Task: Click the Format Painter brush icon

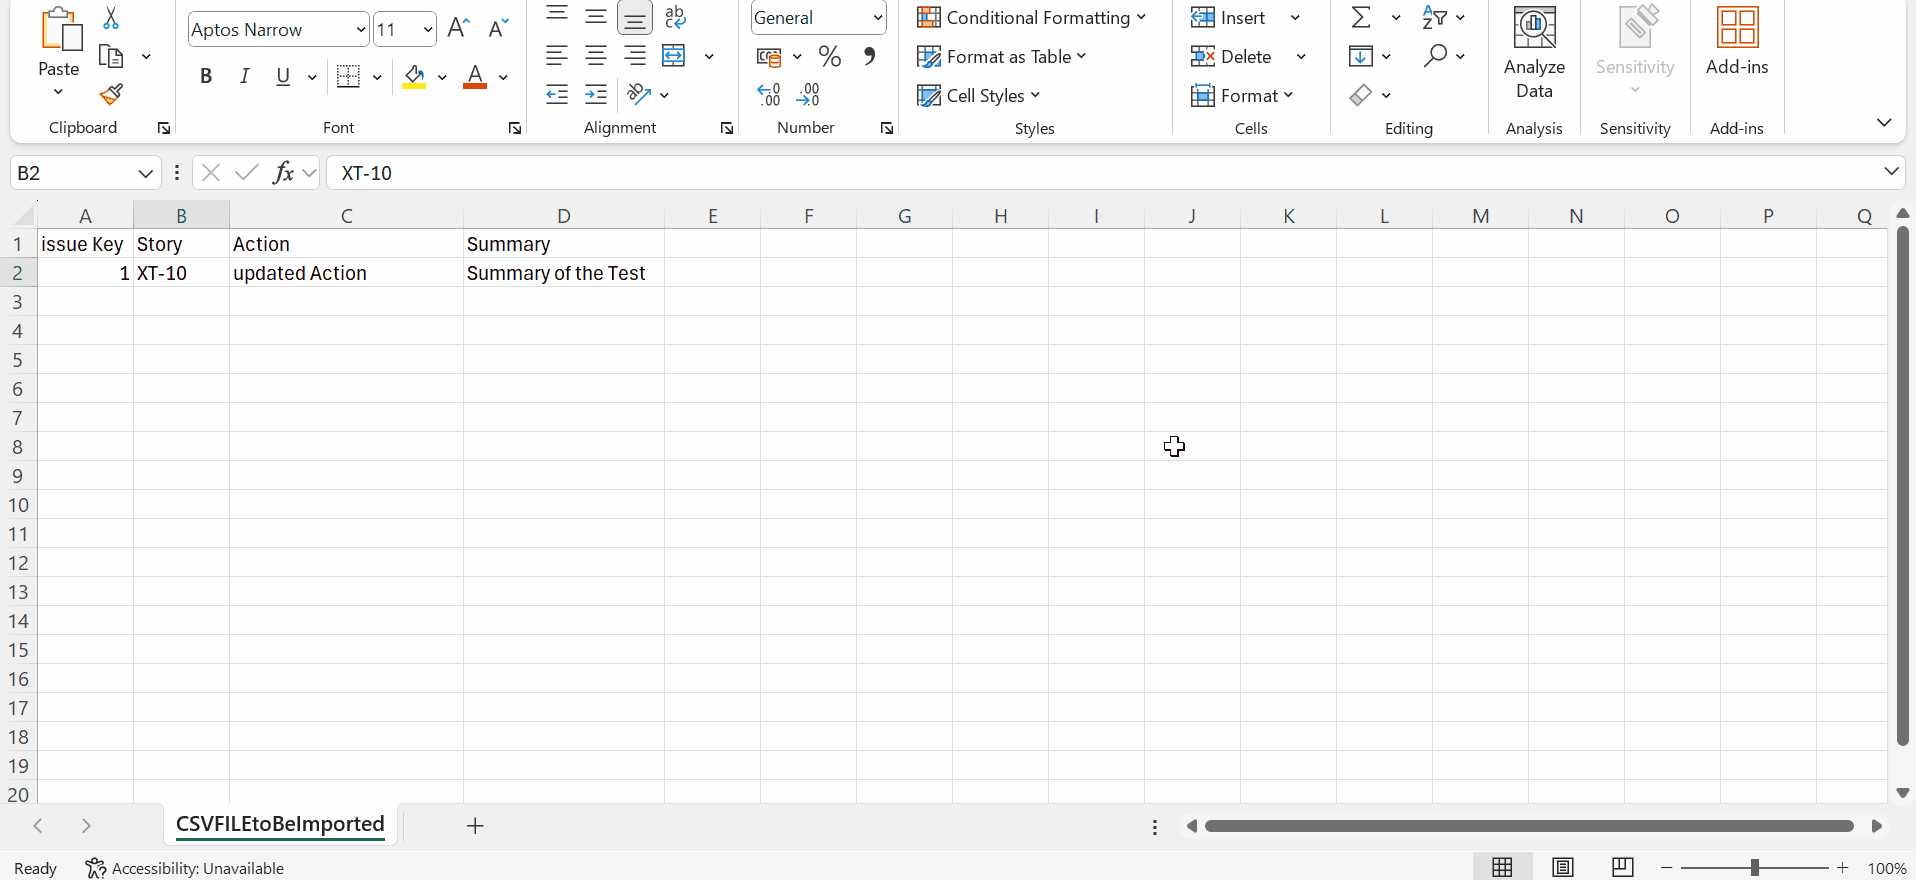Action: click(111, 95)
